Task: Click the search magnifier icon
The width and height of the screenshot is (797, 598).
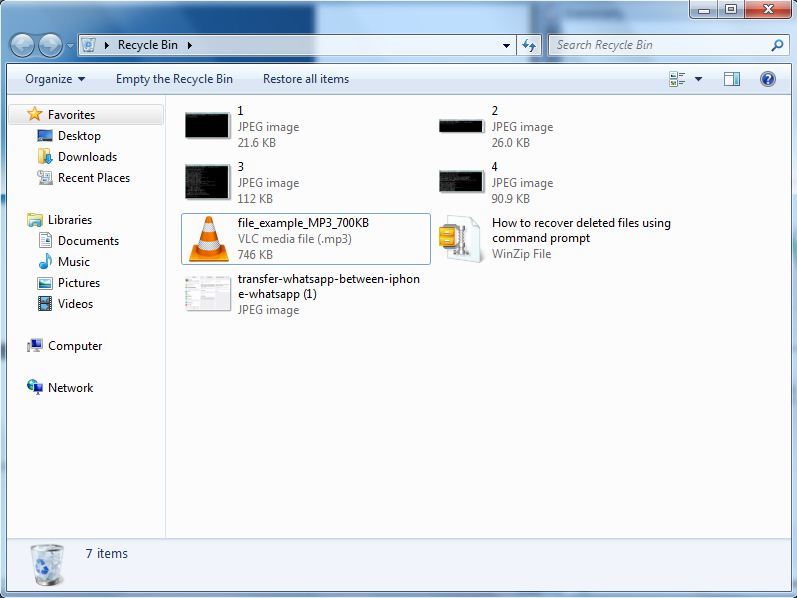Action: [777, 45]
